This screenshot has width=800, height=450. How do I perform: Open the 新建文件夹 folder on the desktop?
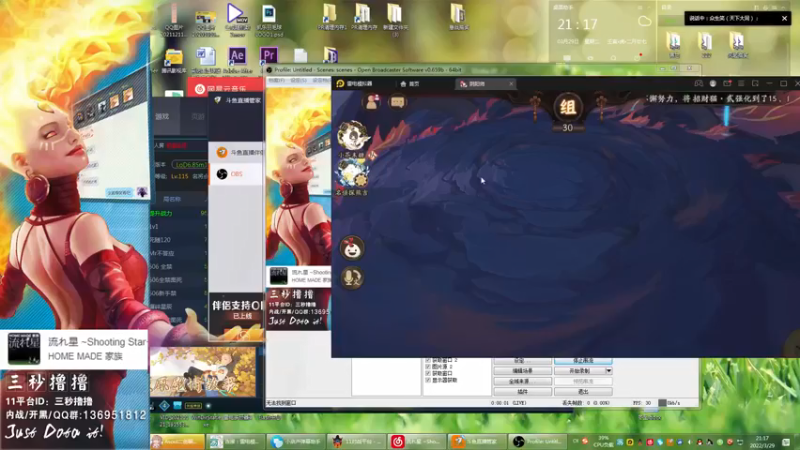point(394,19)
